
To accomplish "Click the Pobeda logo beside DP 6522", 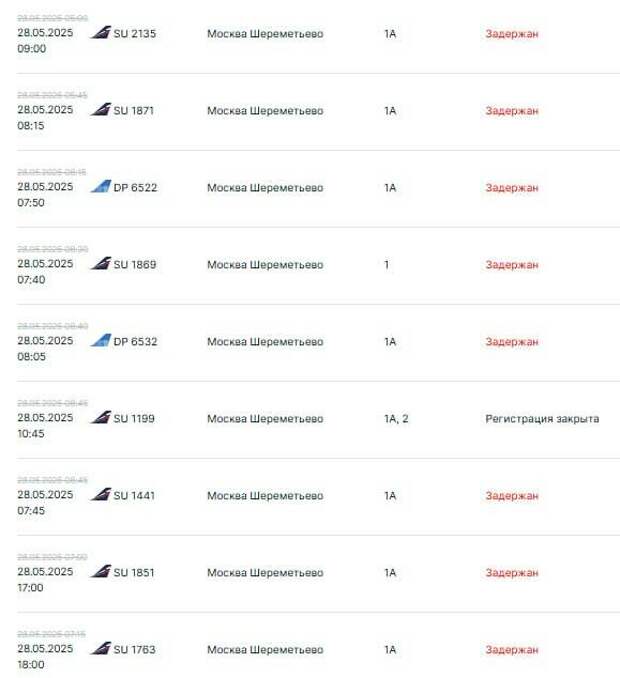I will click(101, 186).
